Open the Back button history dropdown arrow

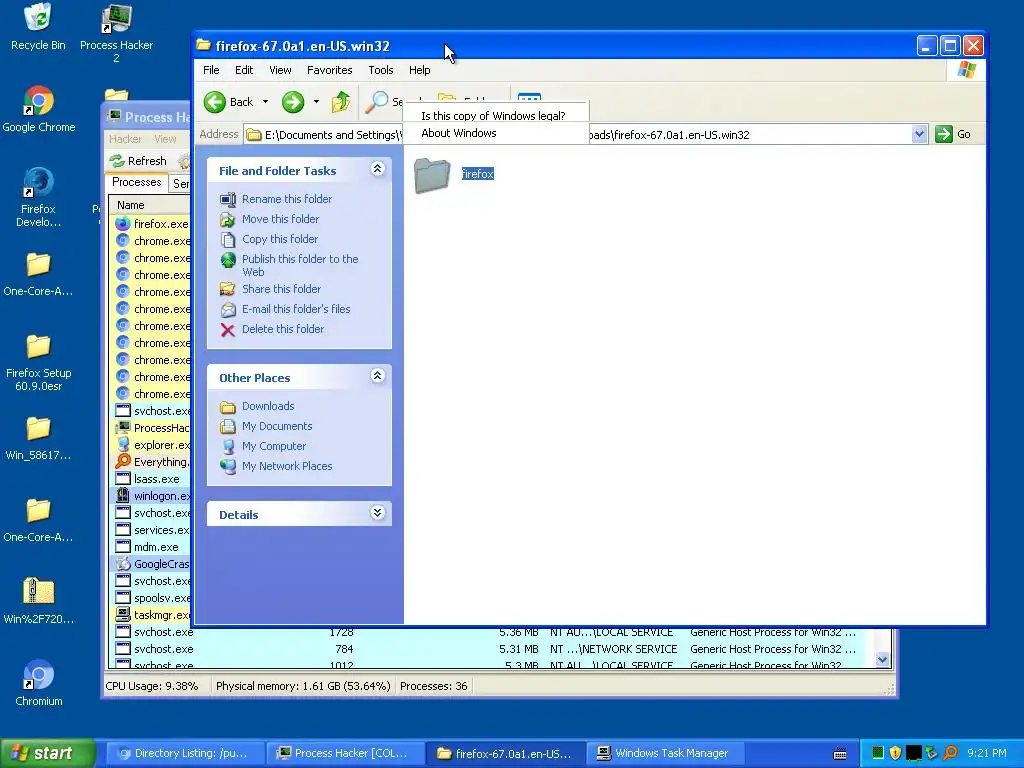(265, 102)
